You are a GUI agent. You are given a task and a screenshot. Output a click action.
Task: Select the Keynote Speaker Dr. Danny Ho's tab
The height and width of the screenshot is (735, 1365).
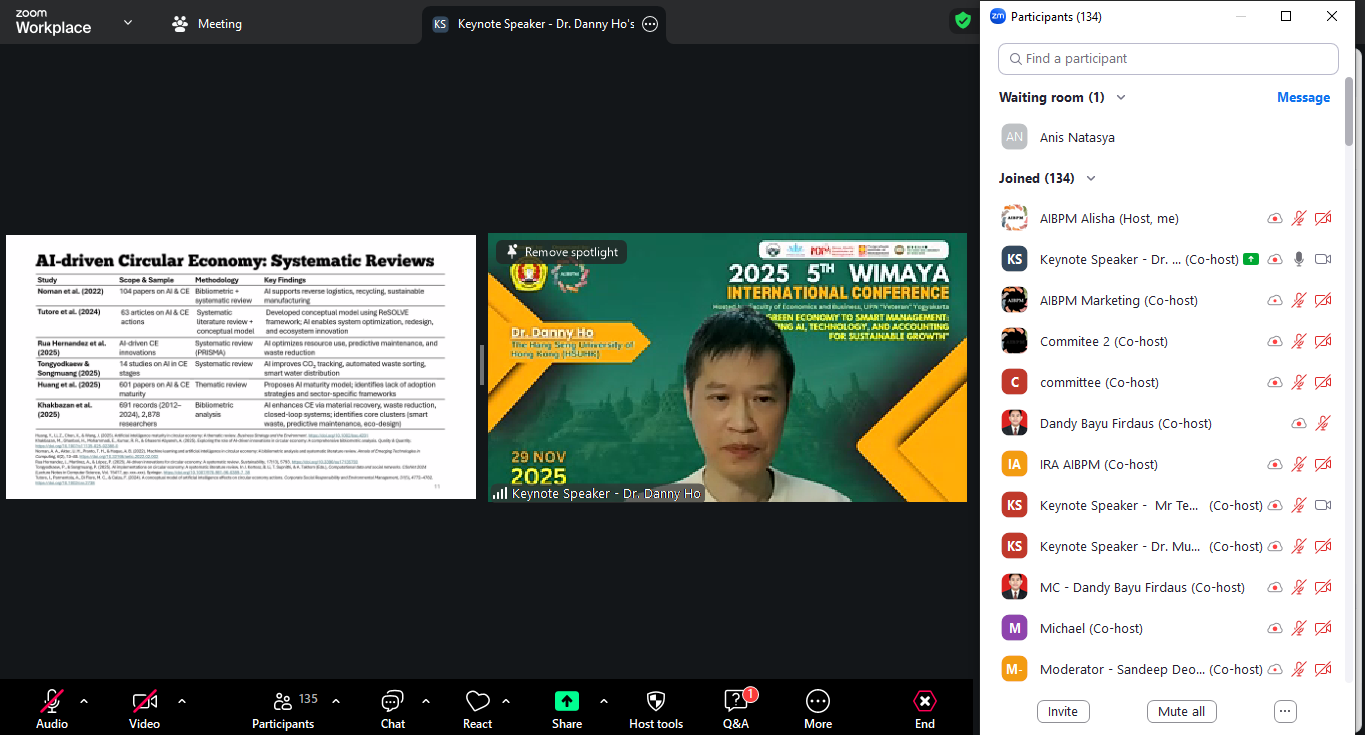tap(545, 24)
